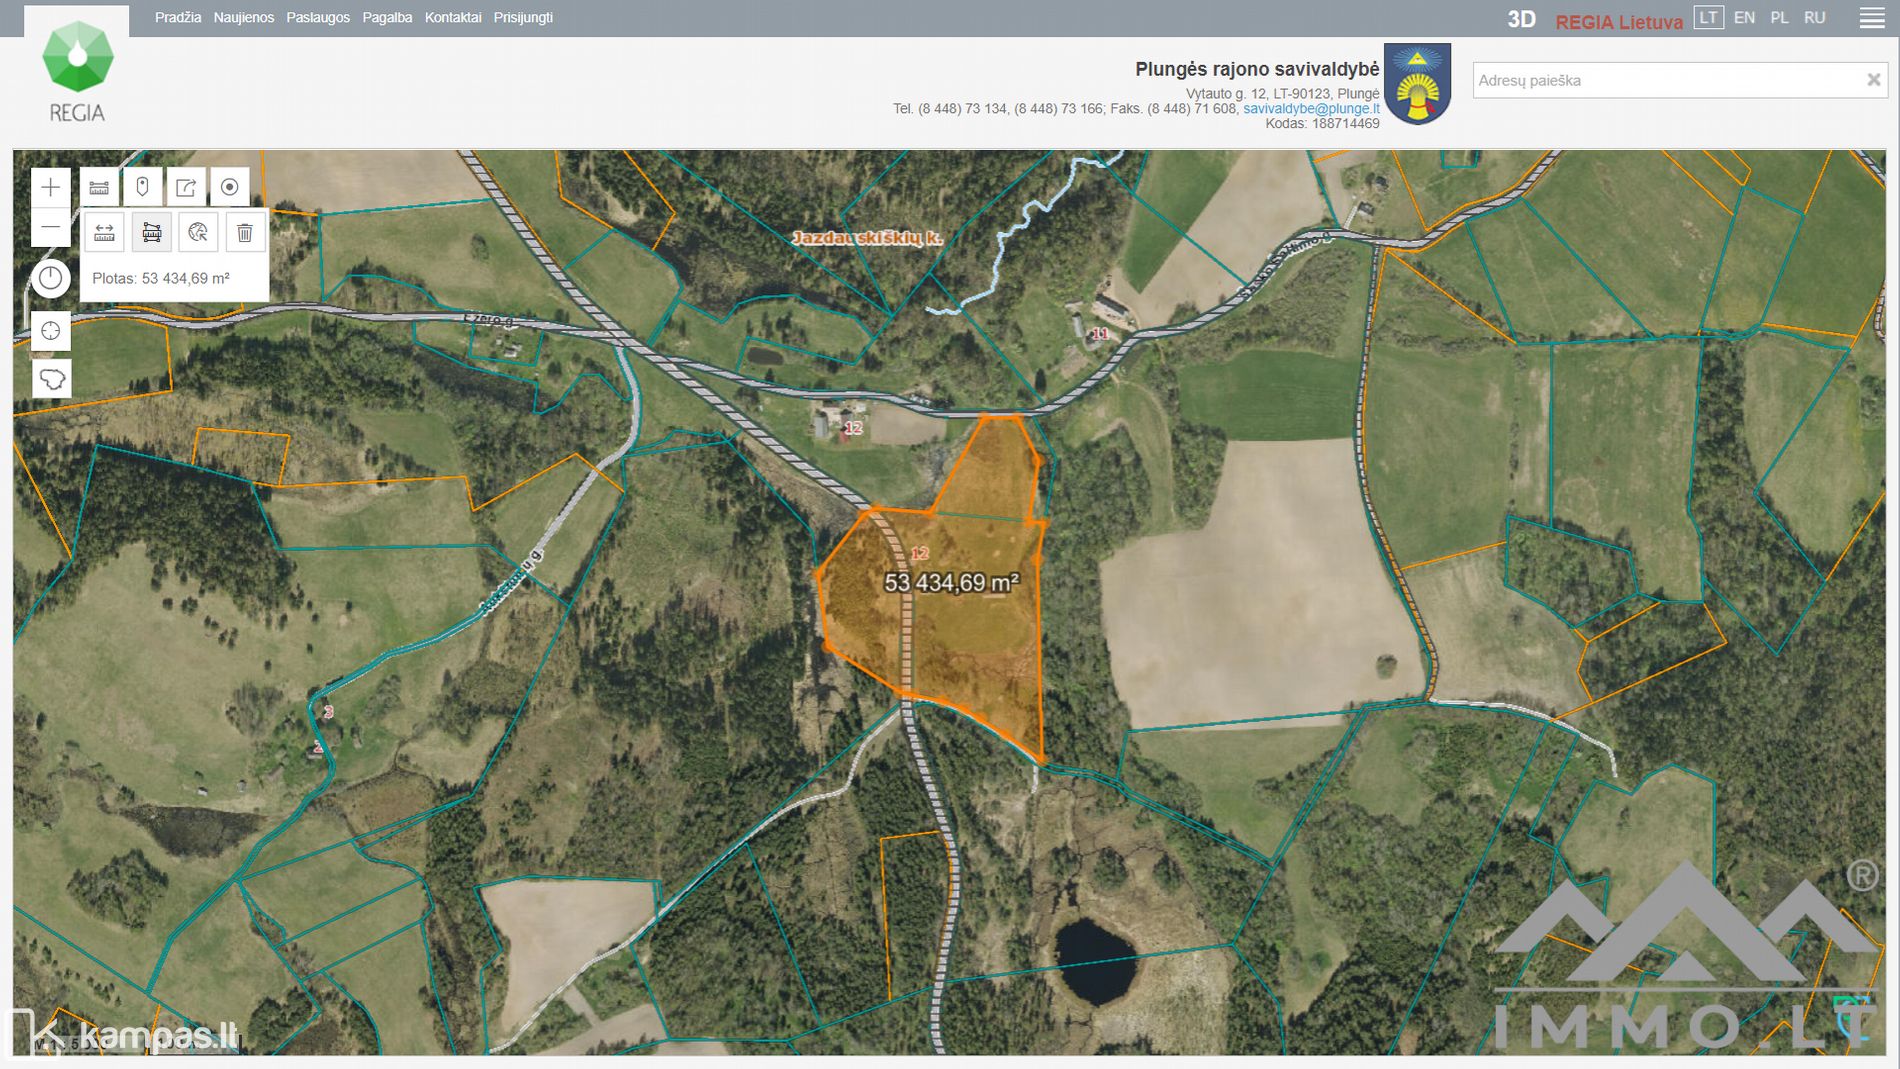
Task: Select the distance measuring tool
Action: [x=104, y=233]
